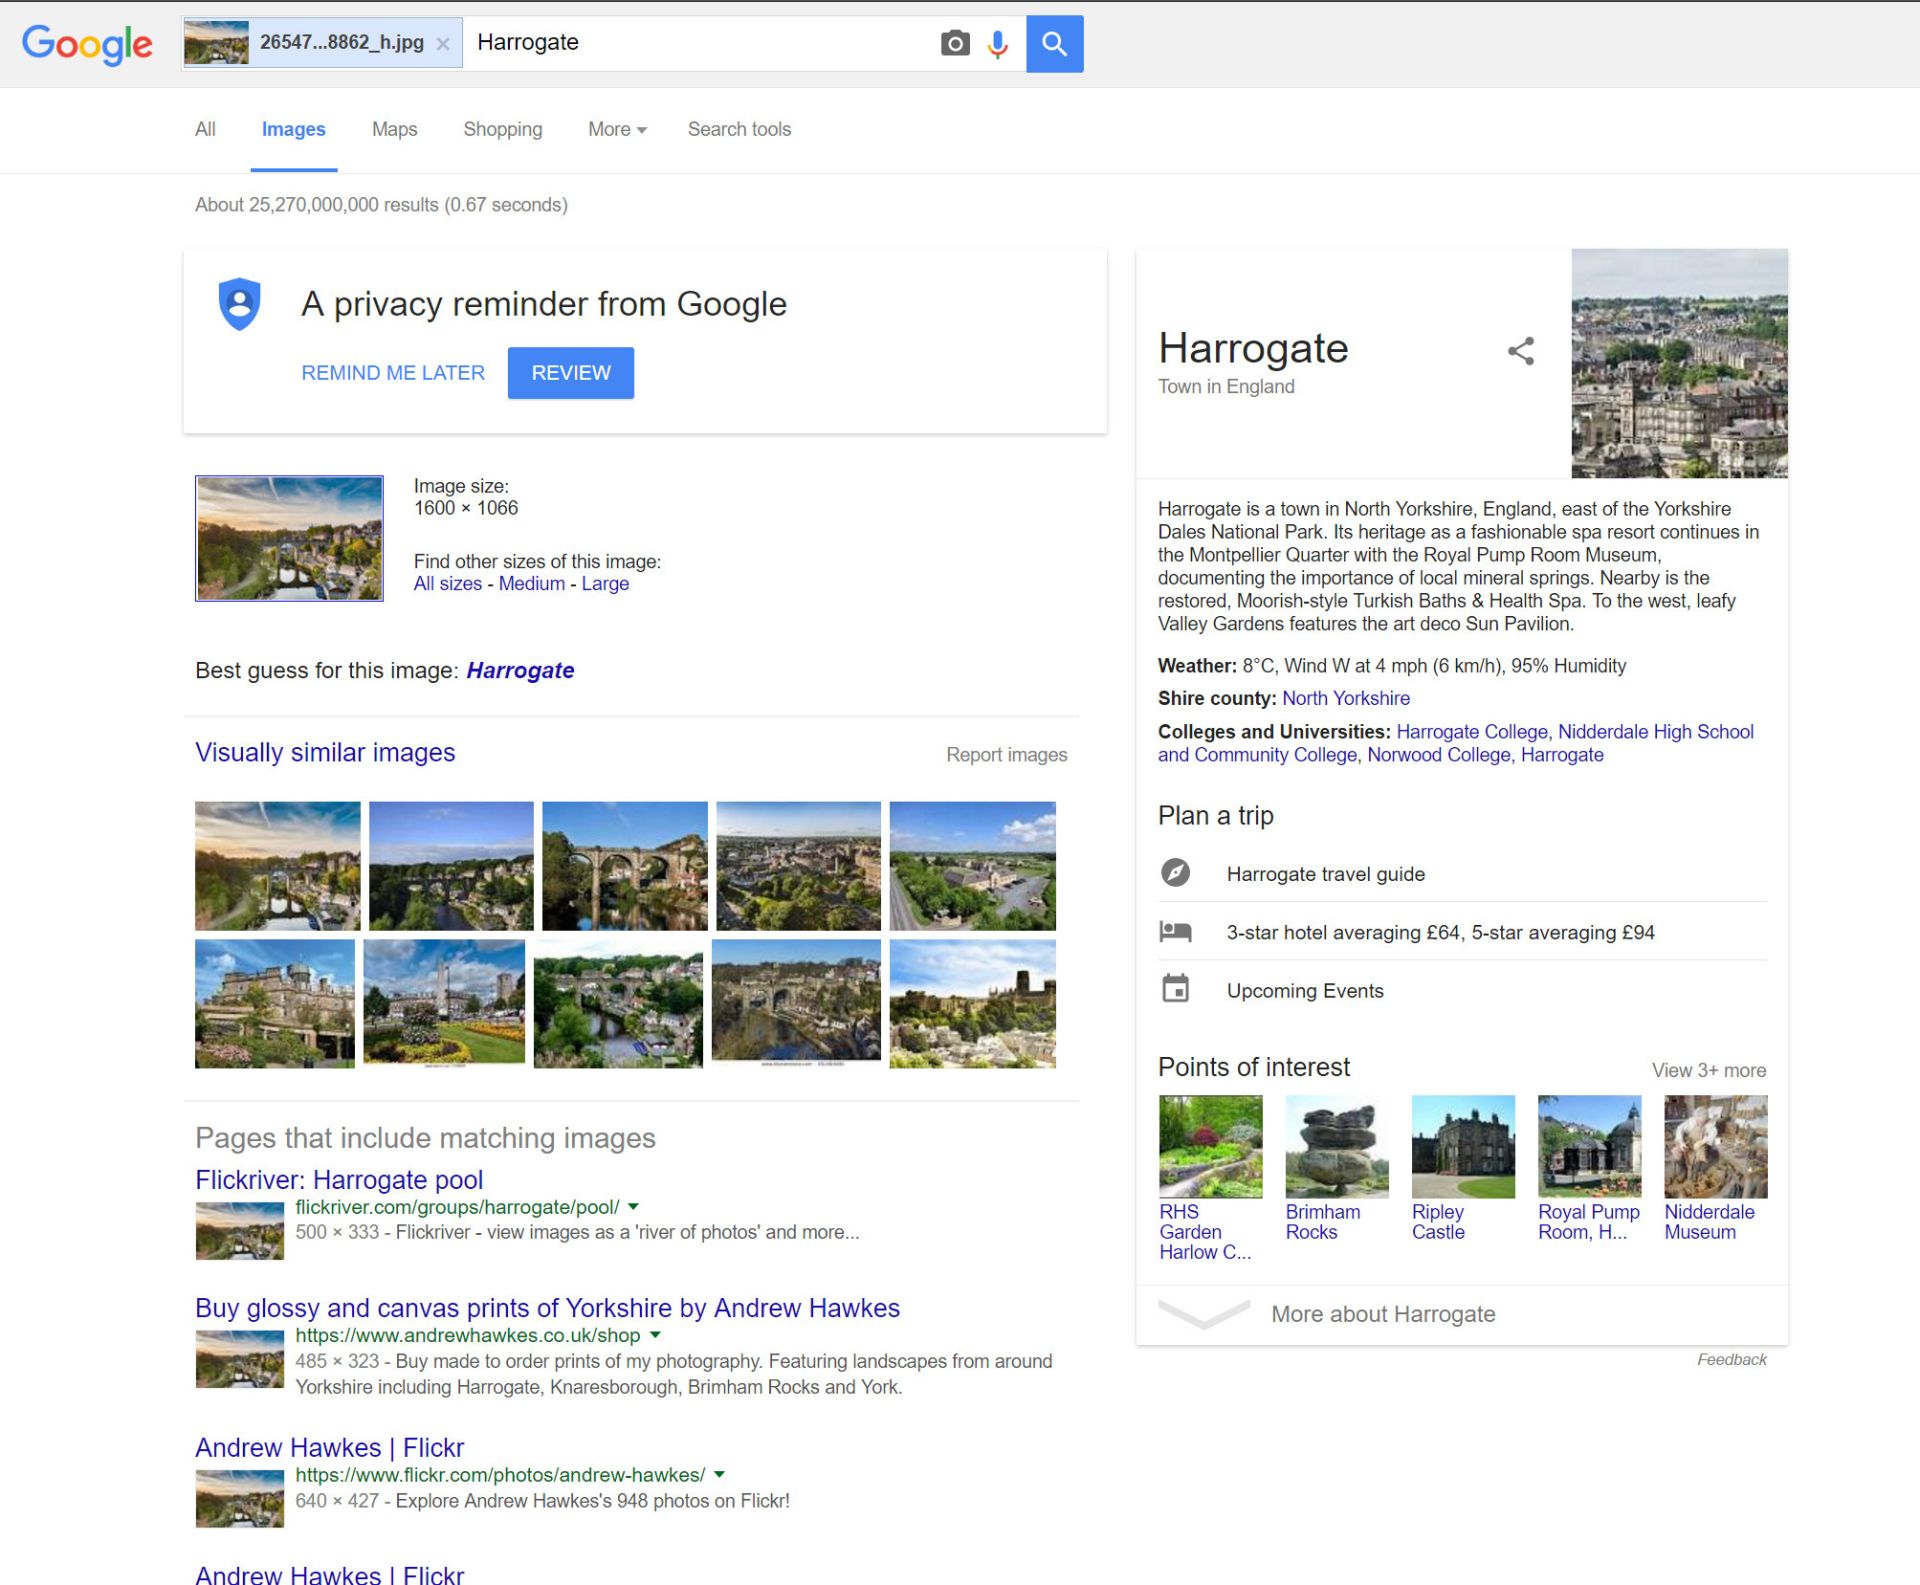The height and width of the screenshot is (1585, 1920).
Task: Open 3-star hotel averaging £64 row
Action: 1462,932
